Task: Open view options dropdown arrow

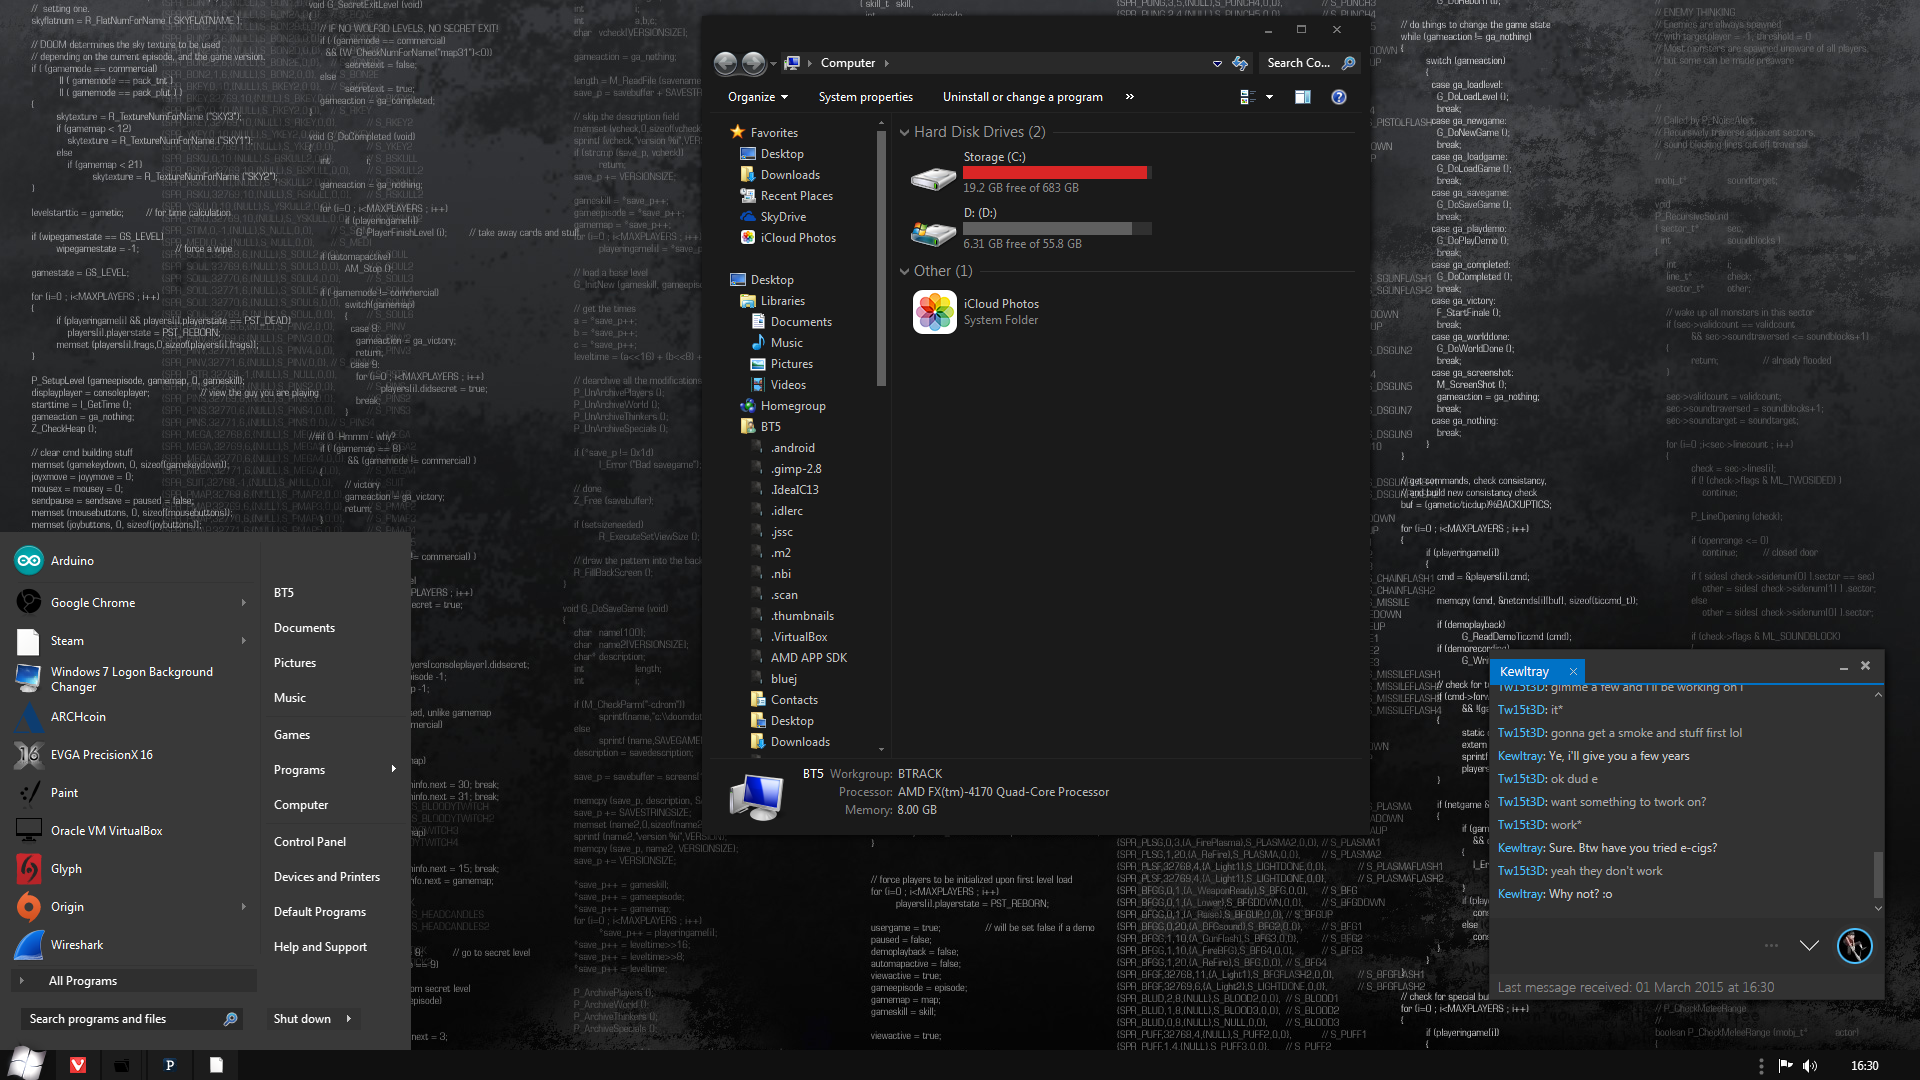Action: [1270, 97]
